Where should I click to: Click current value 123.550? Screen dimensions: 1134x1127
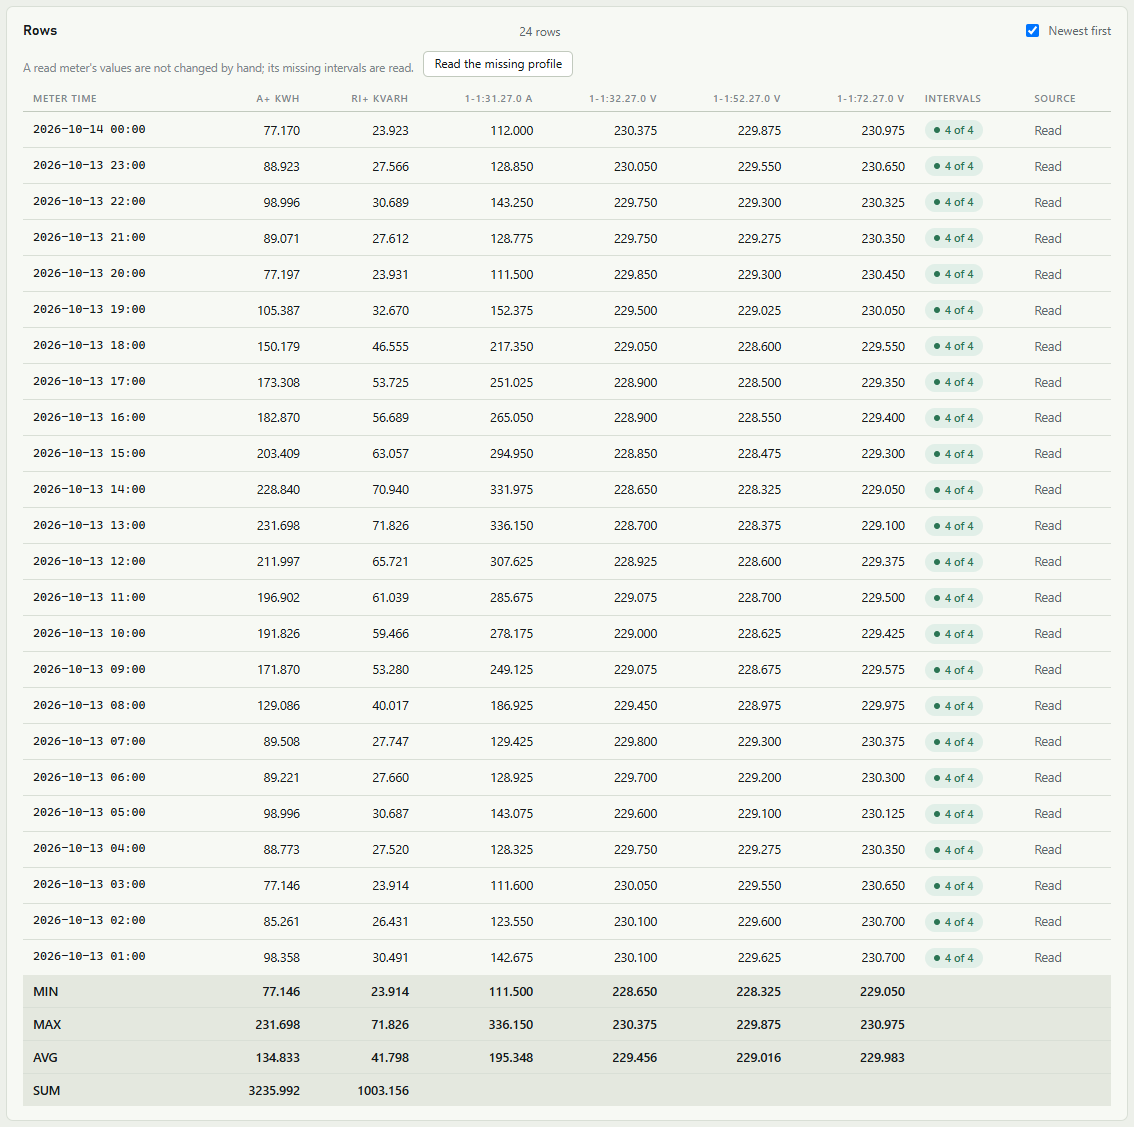pos(511,922)
